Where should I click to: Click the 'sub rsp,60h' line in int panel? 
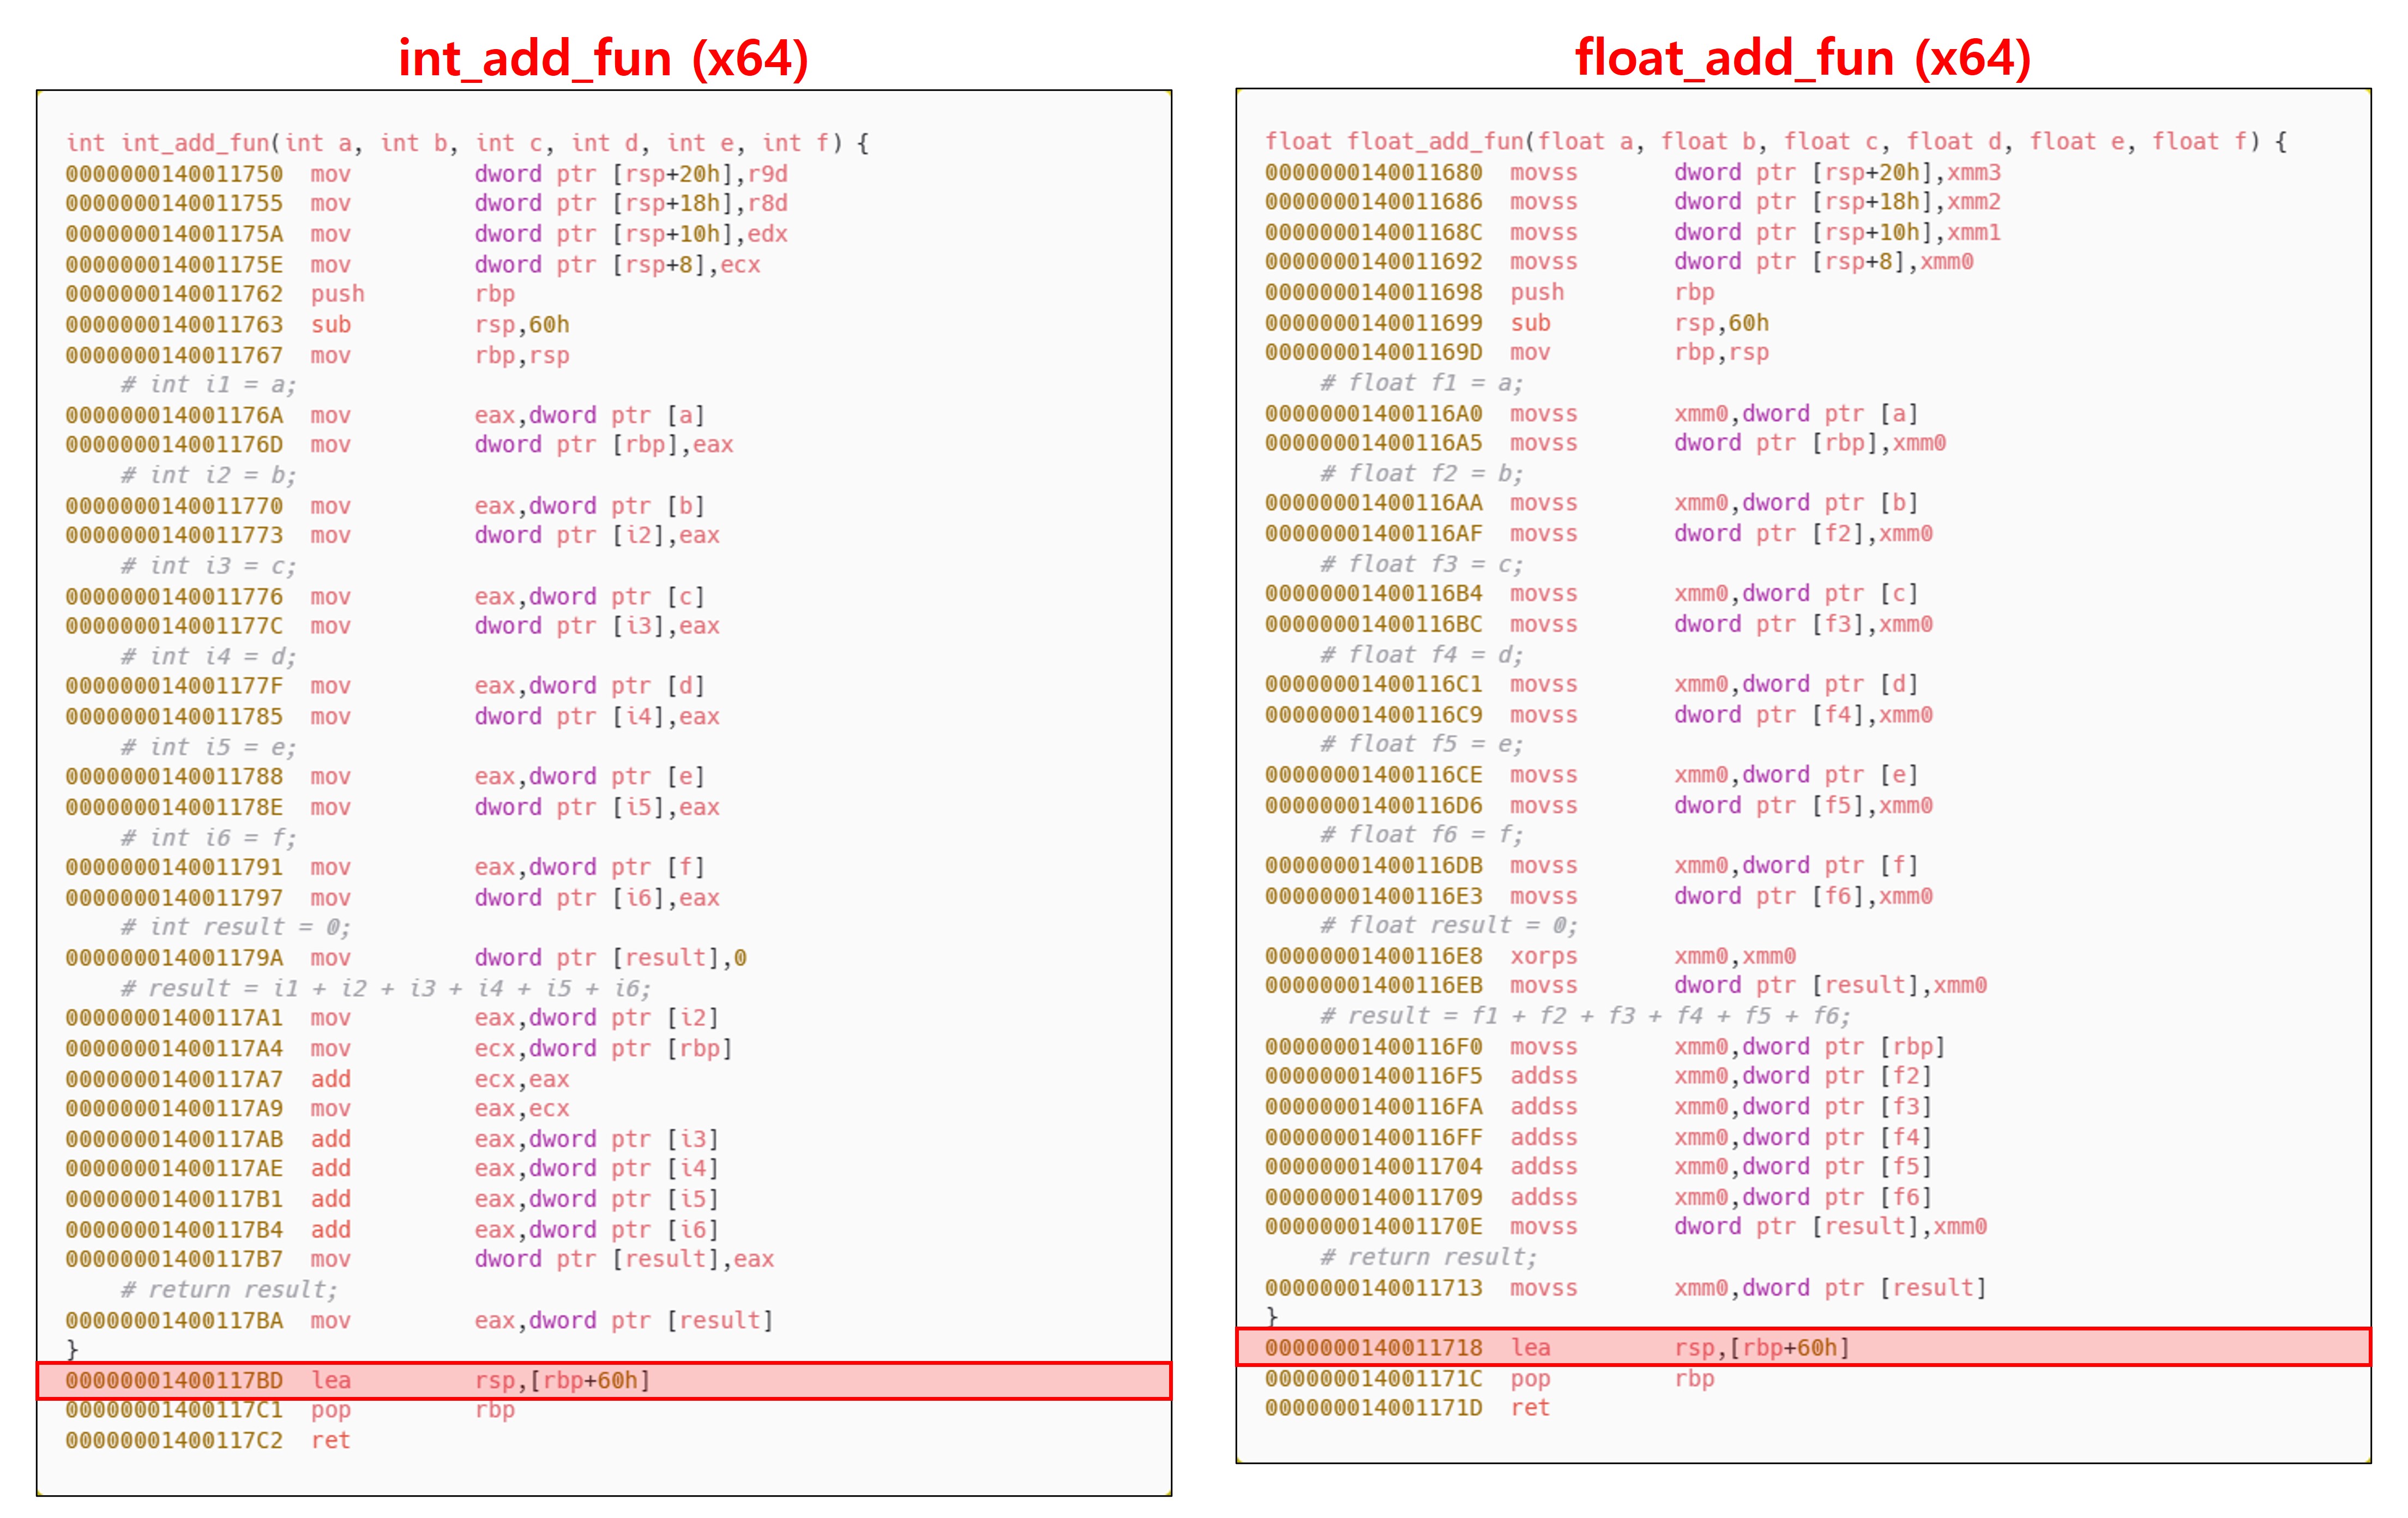tap(330, 325)
